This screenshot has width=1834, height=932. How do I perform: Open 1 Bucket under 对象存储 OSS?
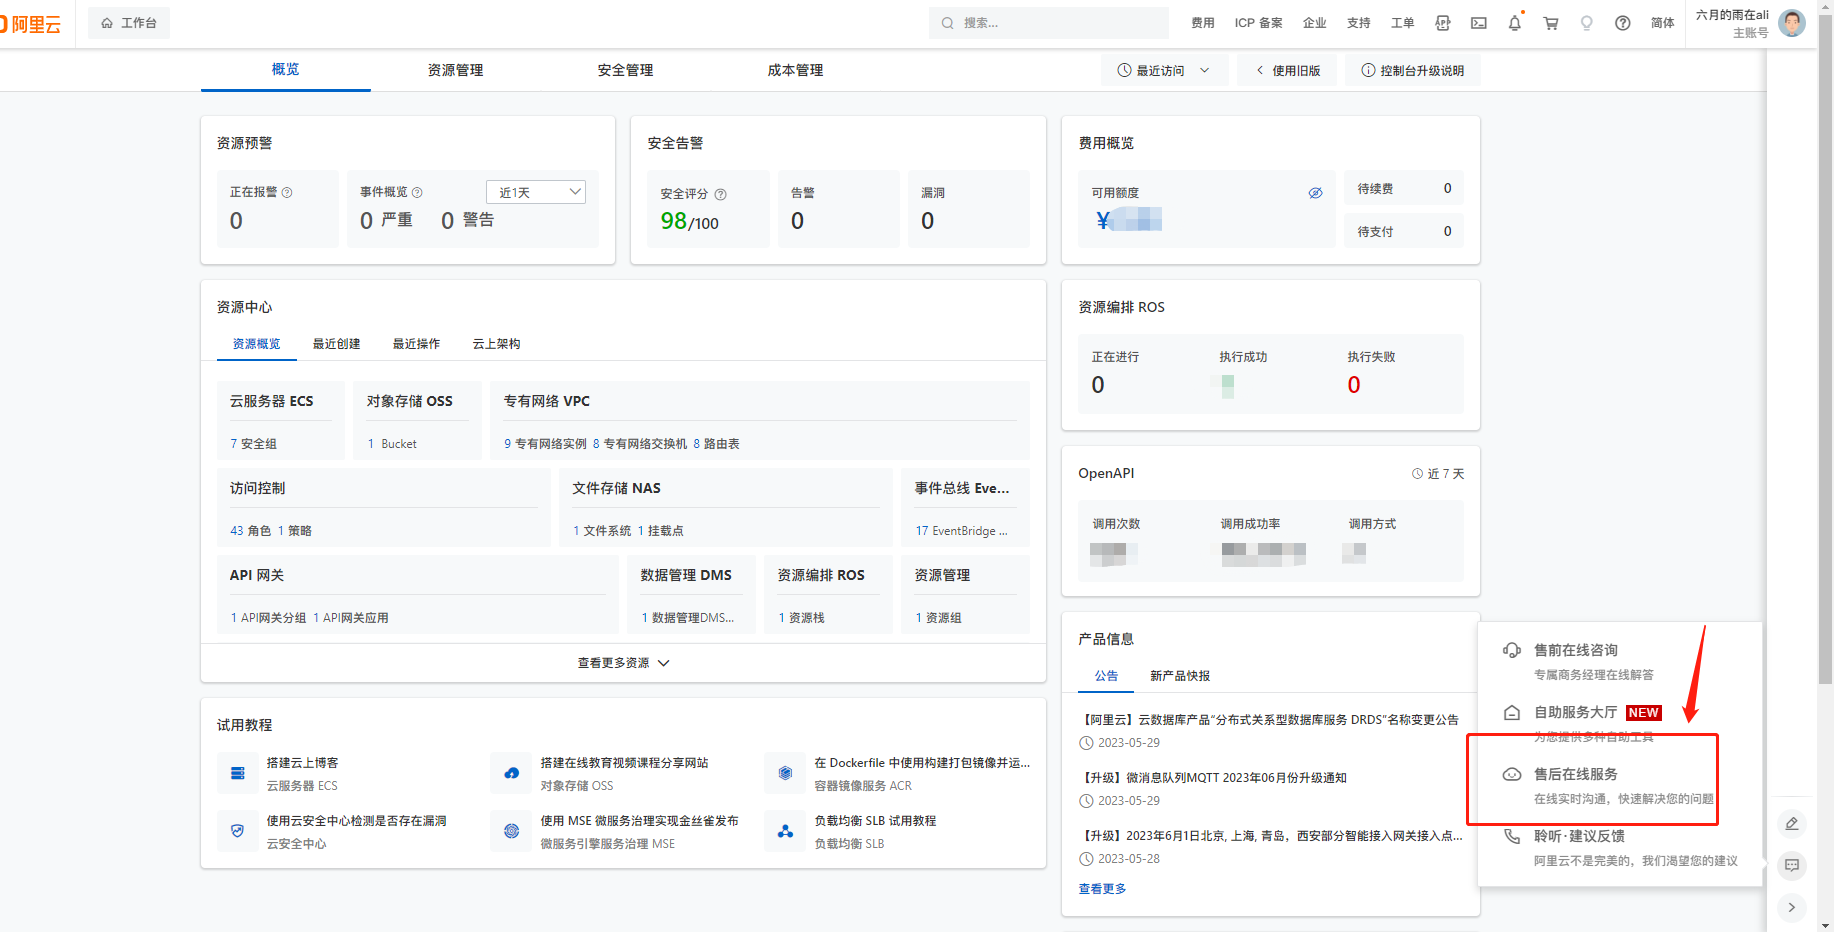(392, 444)
